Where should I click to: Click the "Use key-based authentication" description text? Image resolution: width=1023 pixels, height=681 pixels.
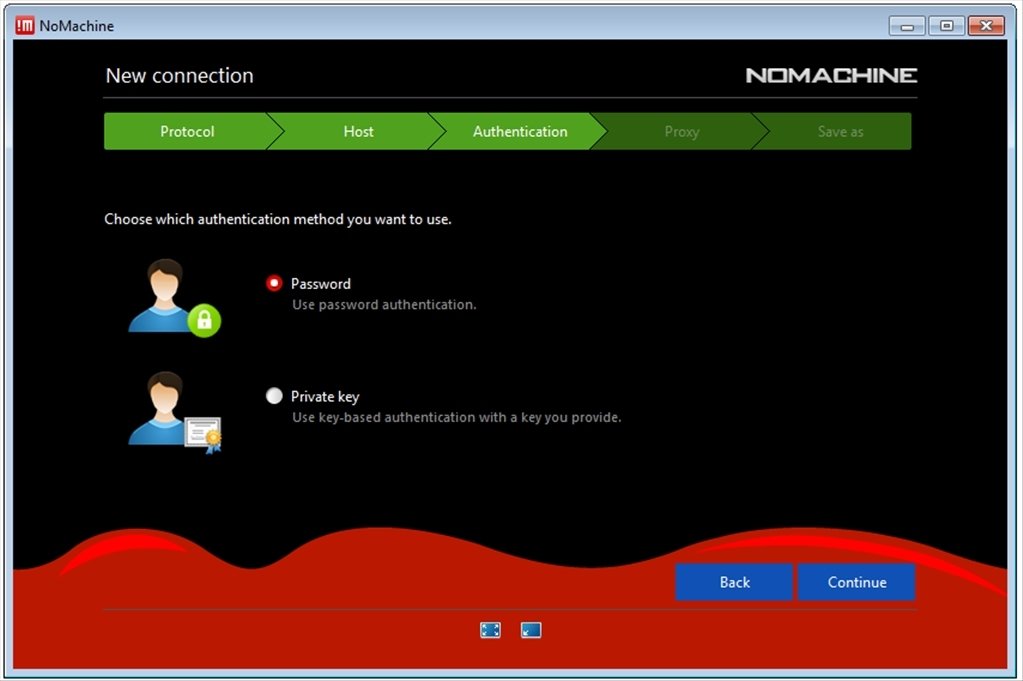457,417
